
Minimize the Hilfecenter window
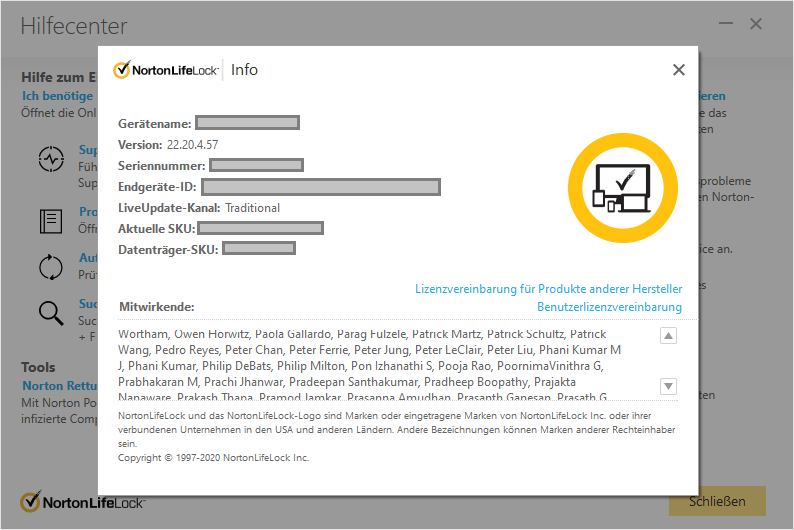pyautogui.click(x=726, y=23)
